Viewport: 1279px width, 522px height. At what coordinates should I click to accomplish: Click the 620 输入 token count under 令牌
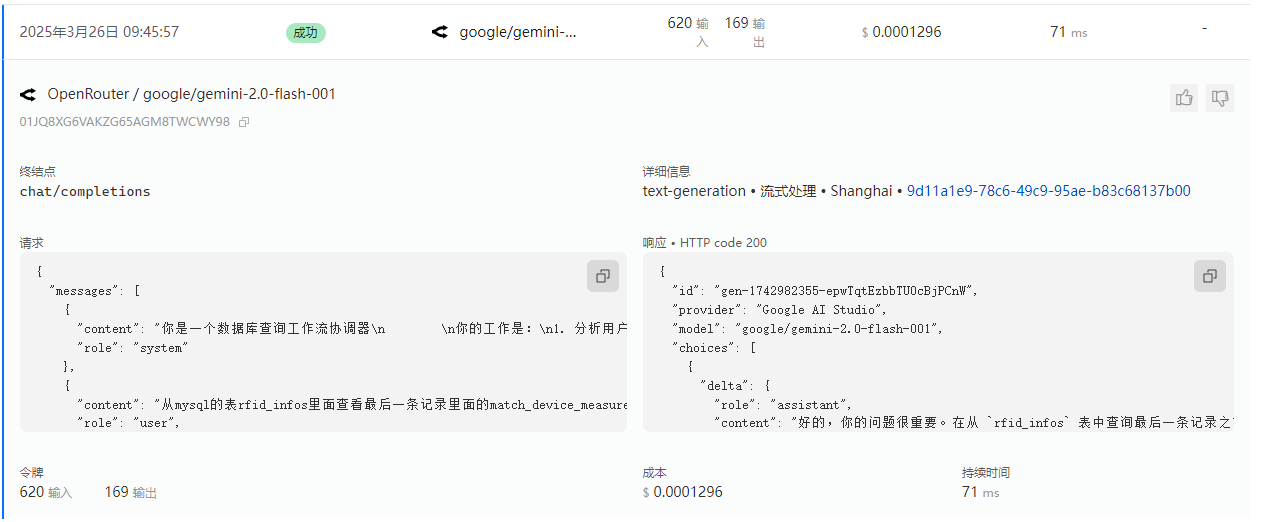click(x=46, y=492)
